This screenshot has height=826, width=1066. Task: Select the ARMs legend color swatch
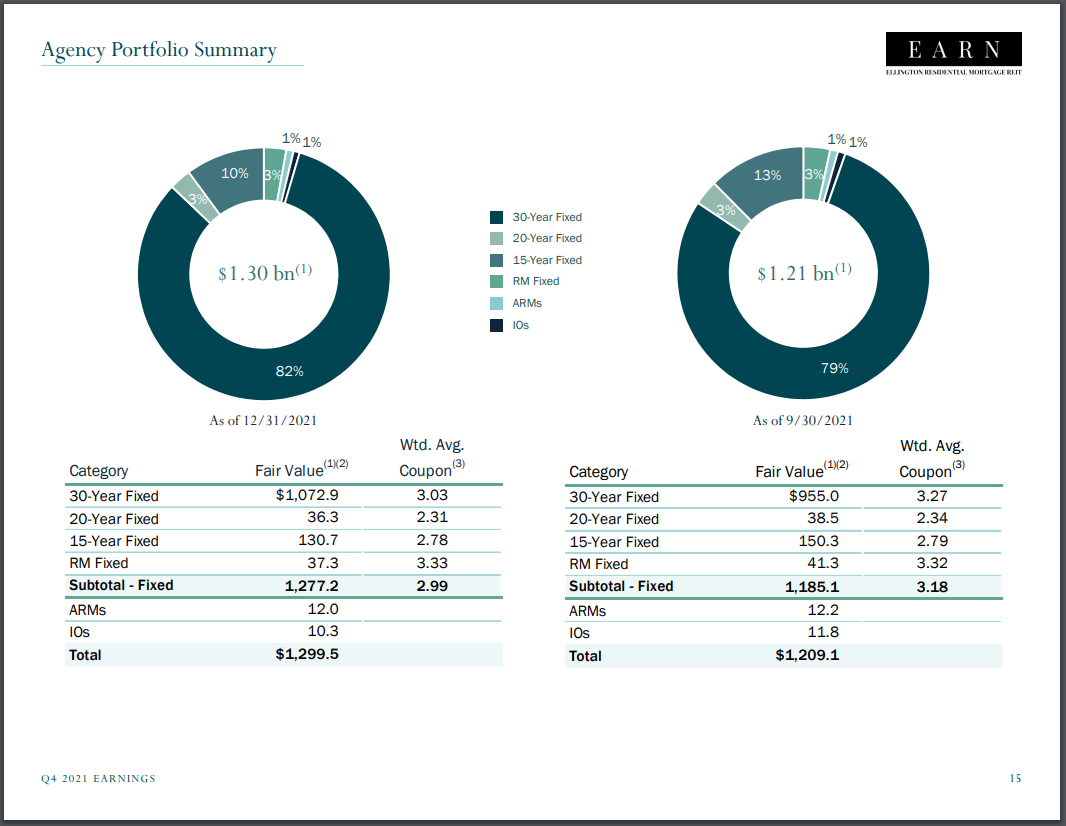tap(496, 303)
